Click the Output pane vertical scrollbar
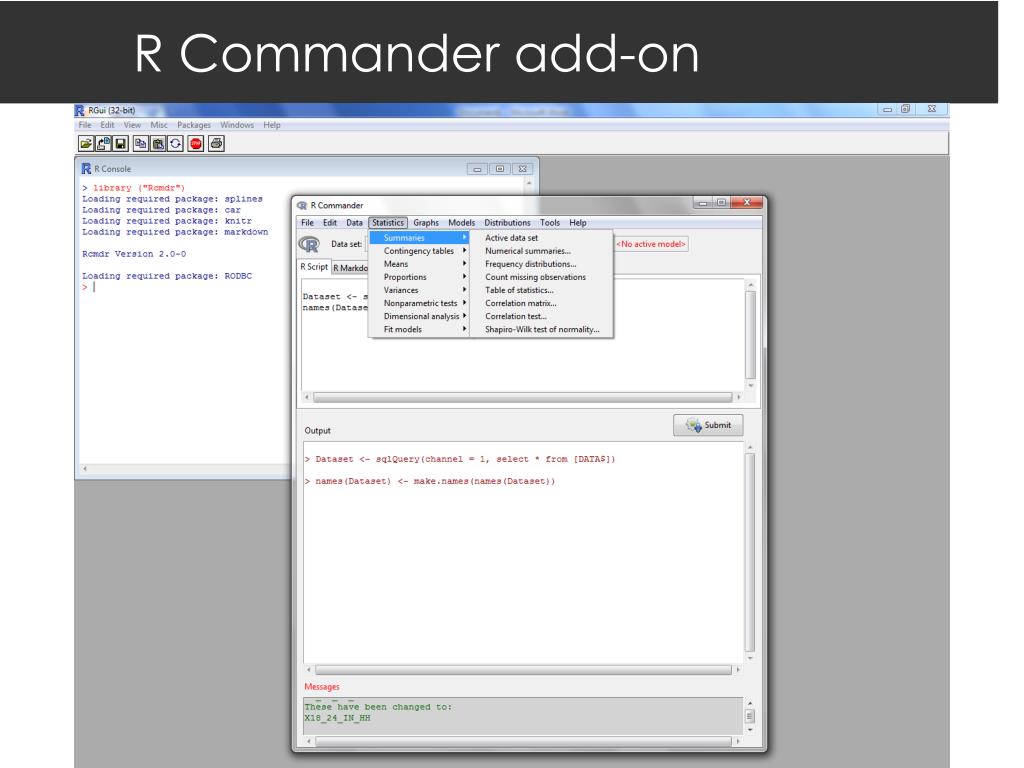The height and width of the screenshot is (768, 1024). (x=750, y=552)
